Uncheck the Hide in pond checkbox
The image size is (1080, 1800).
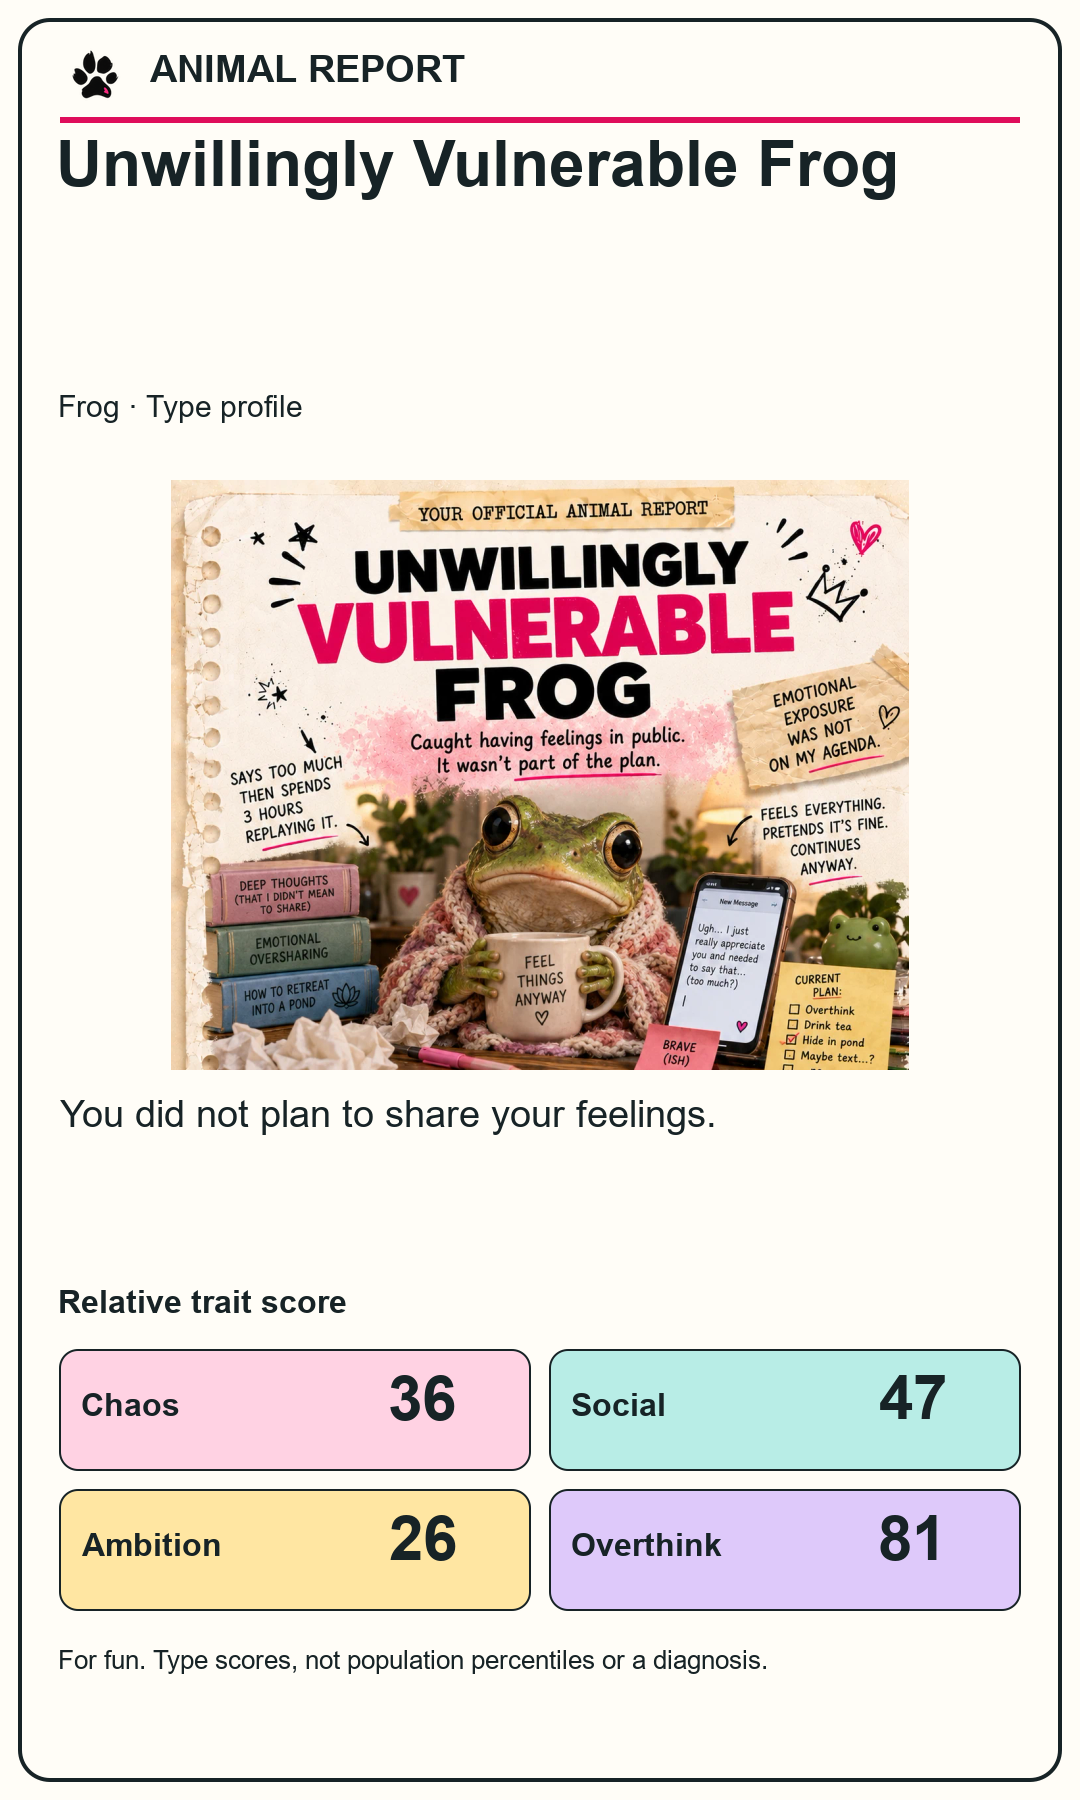(x=791, y=1040)
